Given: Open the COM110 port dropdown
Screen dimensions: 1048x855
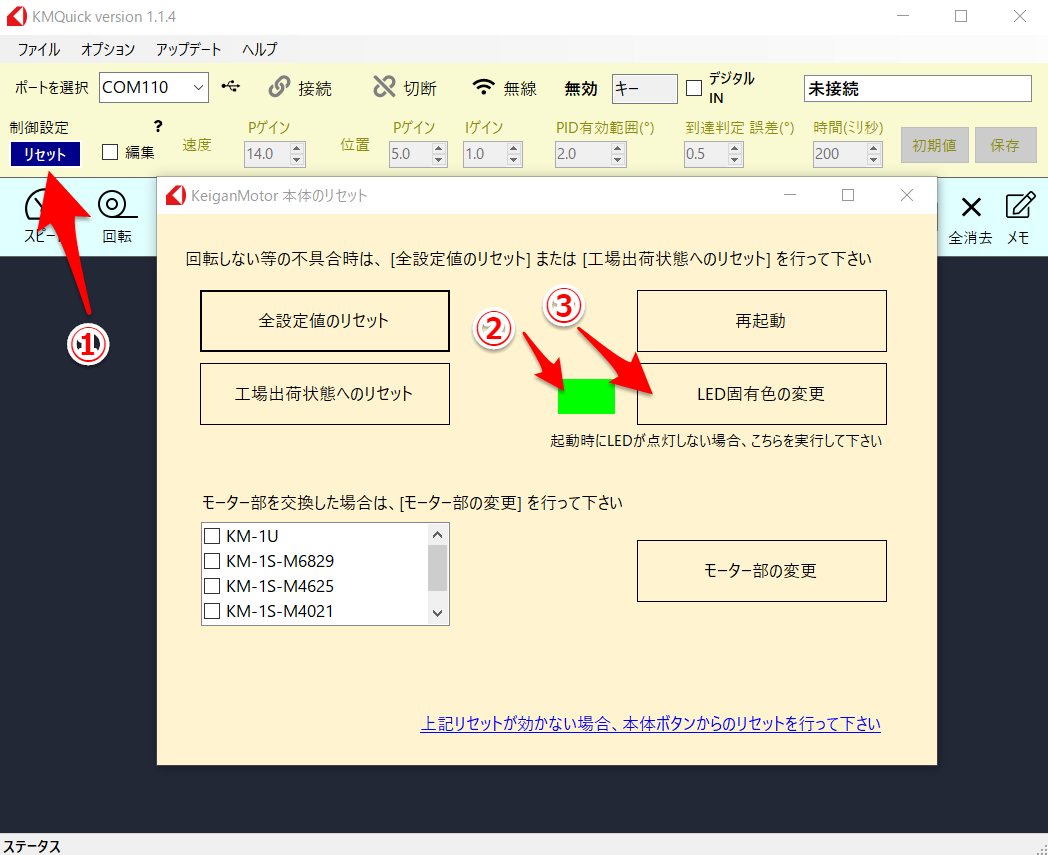Looking at the screenshot, I should pos(198,88).
